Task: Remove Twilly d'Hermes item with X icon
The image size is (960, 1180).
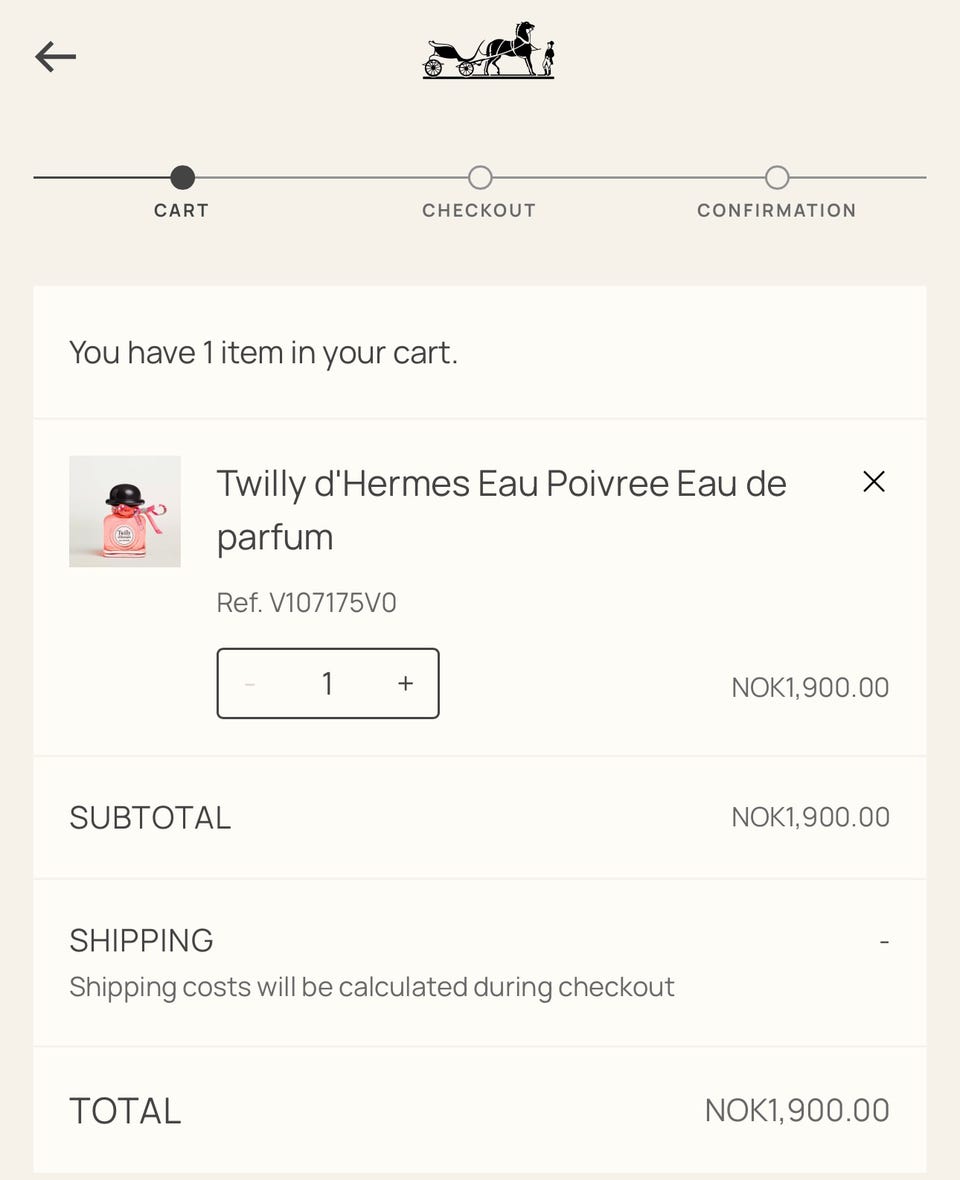Action: 874,482
